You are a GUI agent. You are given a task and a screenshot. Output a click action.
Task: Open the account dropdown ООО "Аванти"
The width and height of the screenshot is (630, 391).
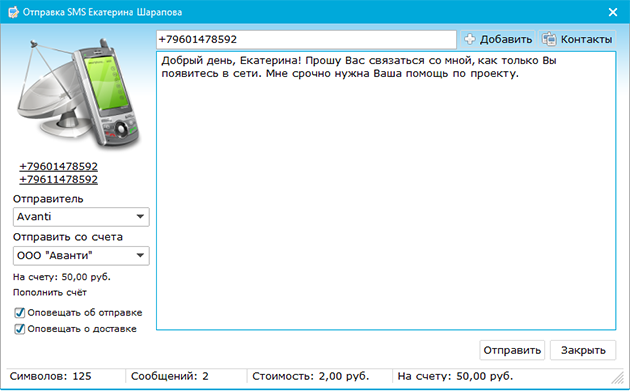click(81, 256)
